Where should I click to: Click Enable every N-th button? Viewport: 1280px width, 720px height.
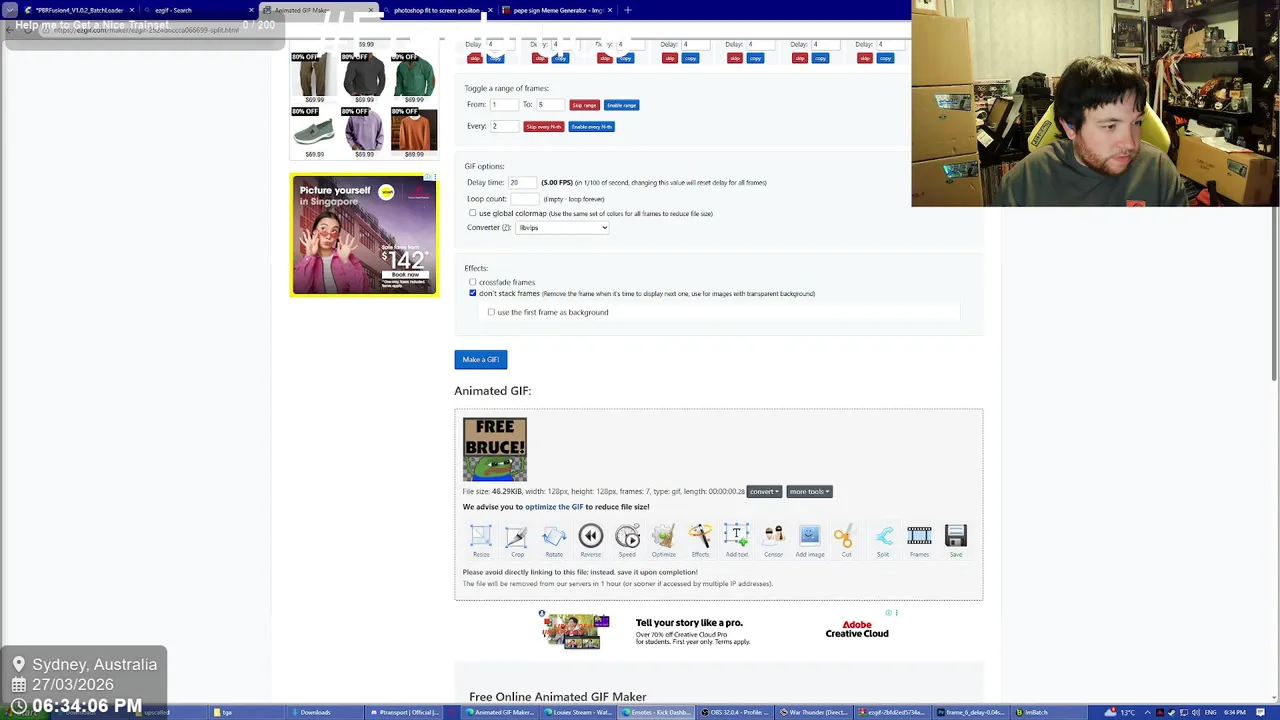pyautogui.click(x=592, y=127)
